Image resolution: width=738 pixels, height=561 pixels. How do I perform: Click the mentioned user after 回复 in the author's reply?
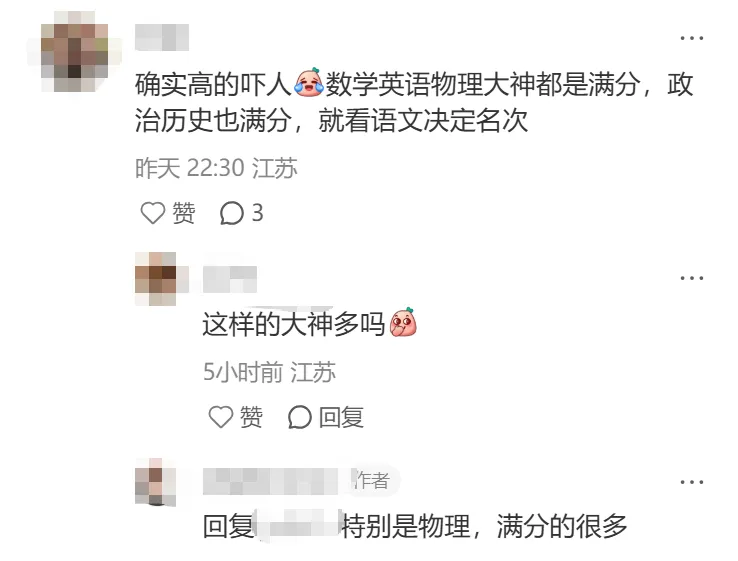pyautogui.click(x=297, y=525)
